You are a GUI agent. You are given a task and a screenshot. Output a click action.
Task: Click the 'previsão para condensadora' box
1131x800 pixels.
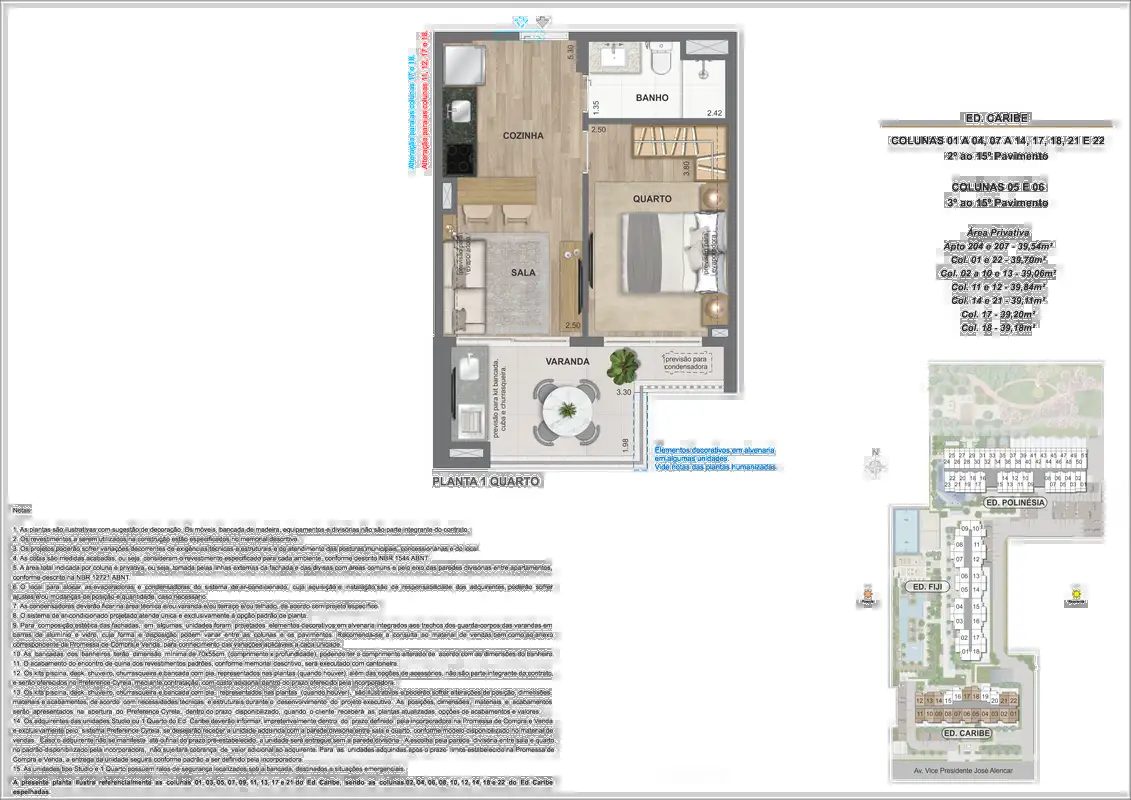coord(687,363)
